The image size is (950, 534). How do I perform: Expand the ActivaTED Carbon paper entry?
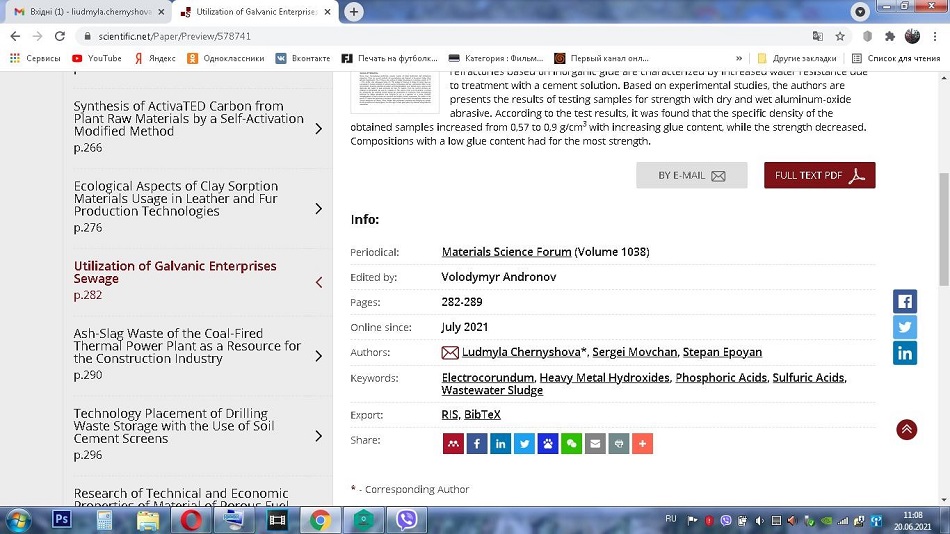click(x=318, y=129)
